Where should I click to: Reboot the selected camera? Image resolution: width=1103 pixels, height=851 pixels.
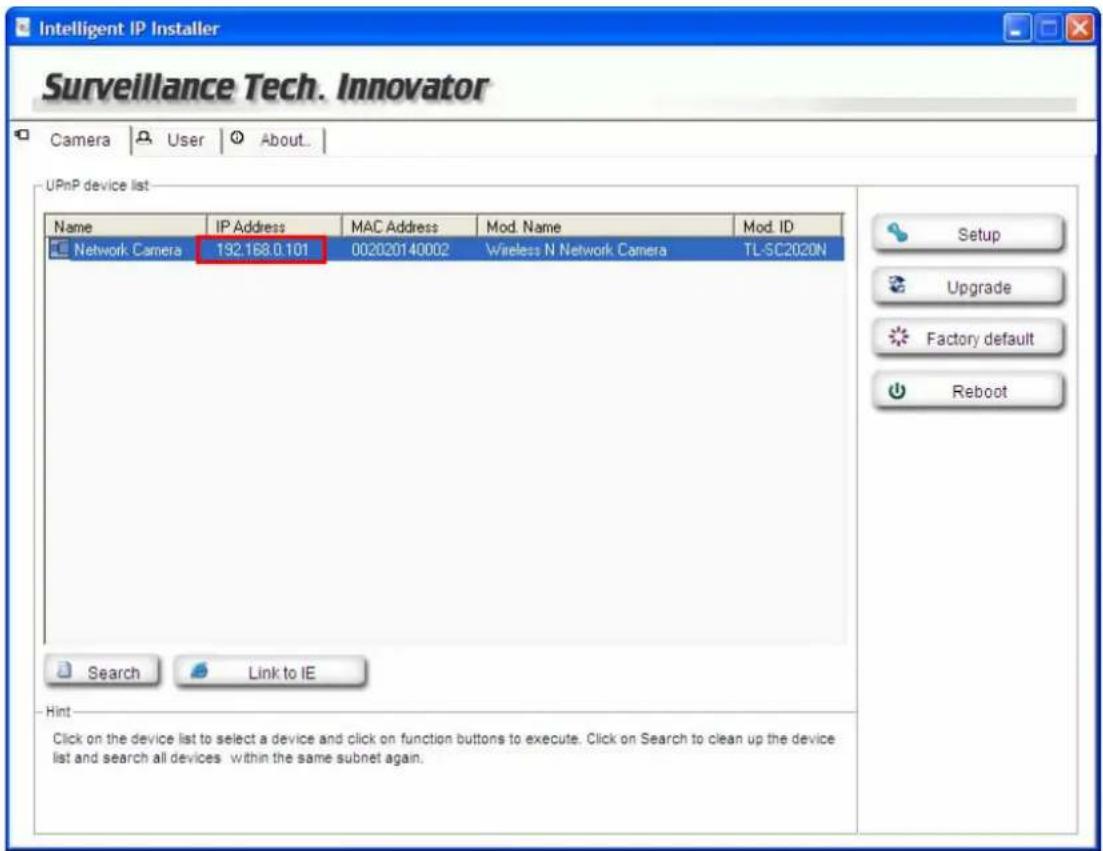(x=968, y=391)
